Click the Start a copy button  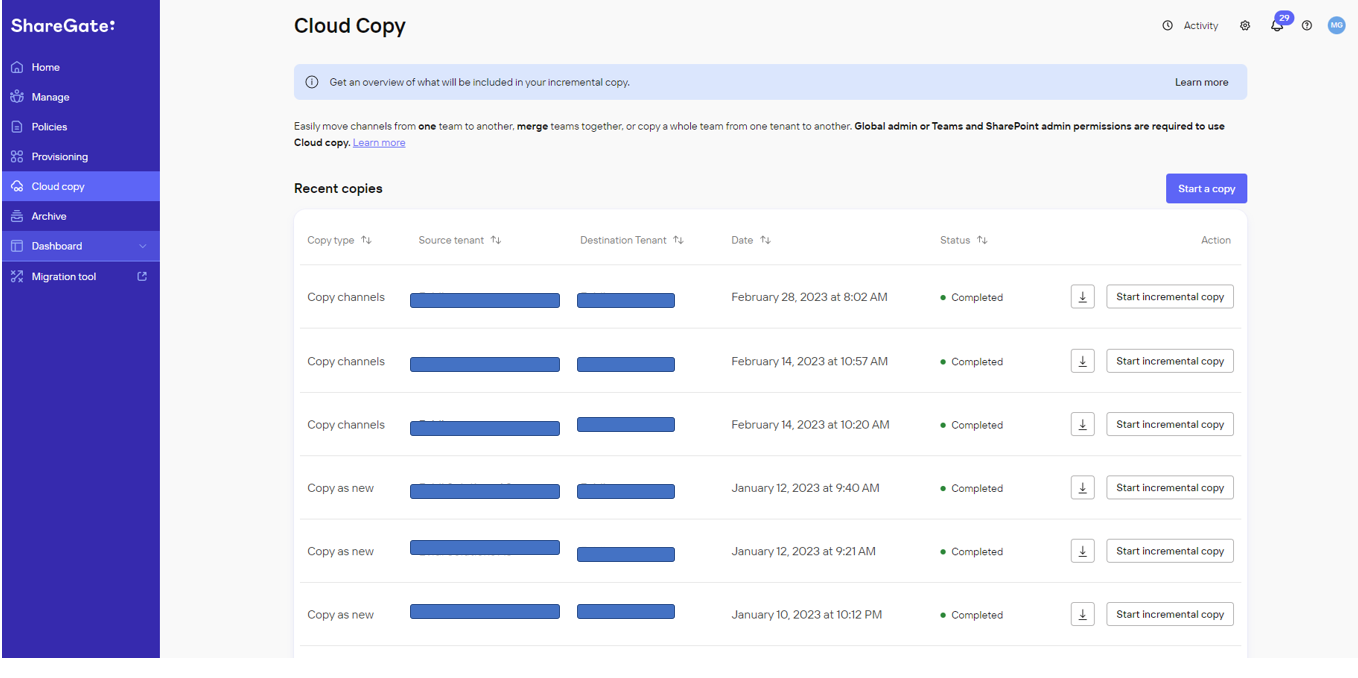[1206, 188]
